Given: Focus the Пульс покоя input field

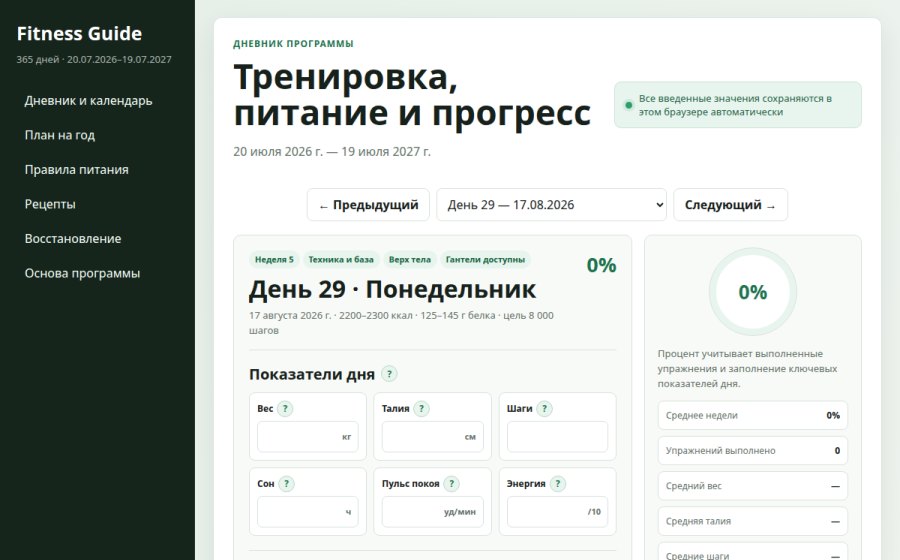Looking at the screenshot, I should tap(433, 512).
